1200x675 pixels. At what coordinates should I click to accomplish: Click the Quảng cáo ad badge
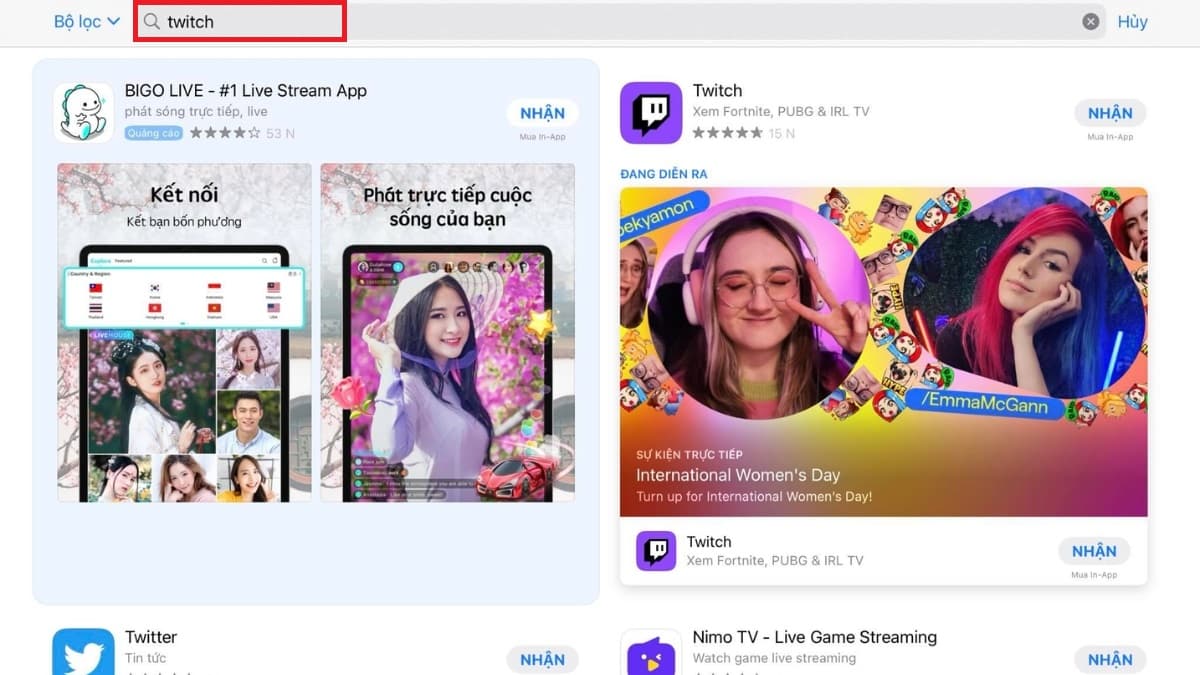tap(153, 133)
